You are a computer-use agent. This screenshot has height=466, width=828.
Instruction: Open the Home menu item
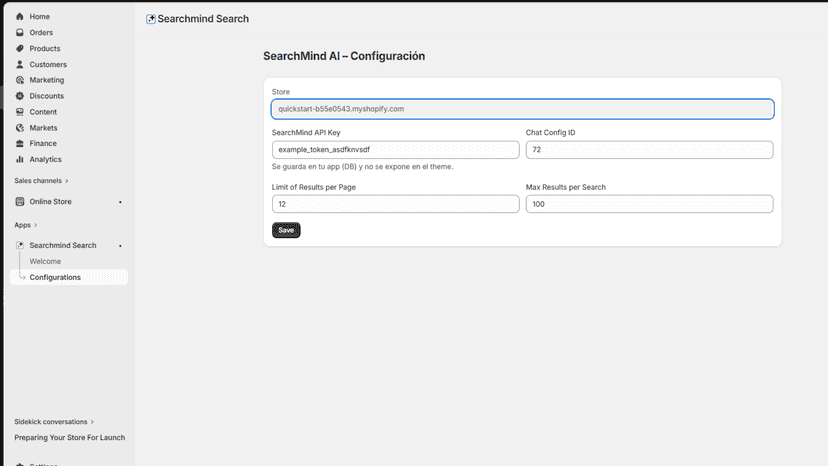[x=40, y=16]
